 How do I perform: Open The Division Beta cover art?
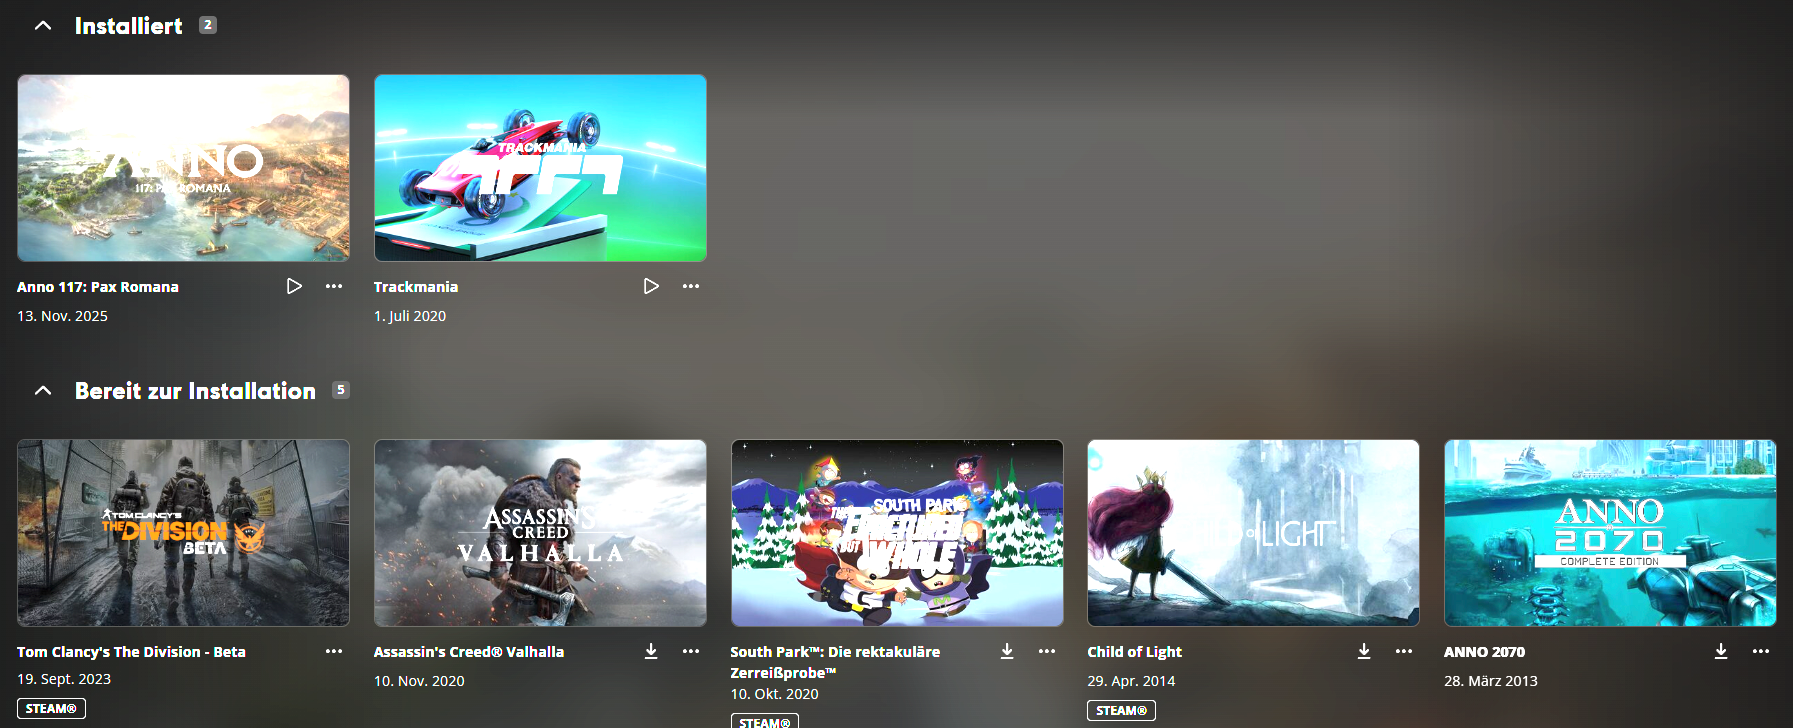click(x=183, y=533)
